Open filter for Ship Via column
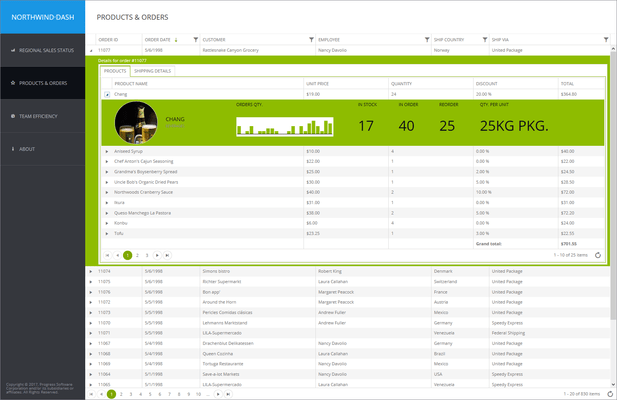 (606, 40)
